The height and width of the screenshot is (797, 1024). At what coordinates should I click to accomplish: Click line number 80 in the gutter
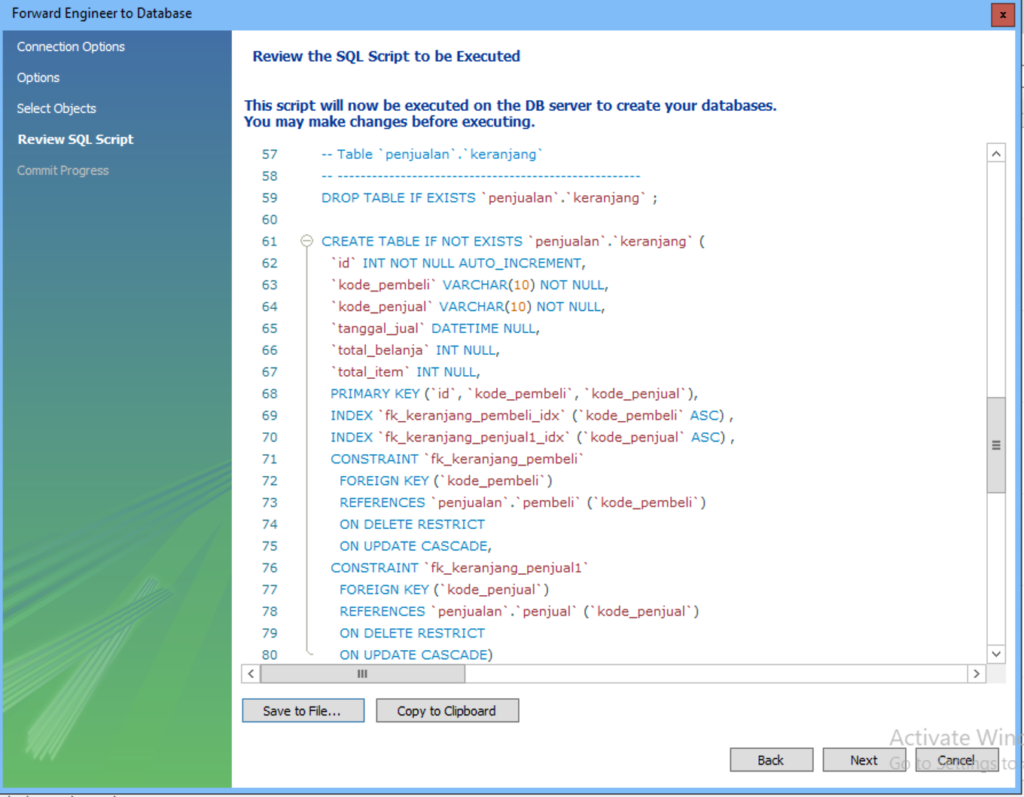coord(270,655)
